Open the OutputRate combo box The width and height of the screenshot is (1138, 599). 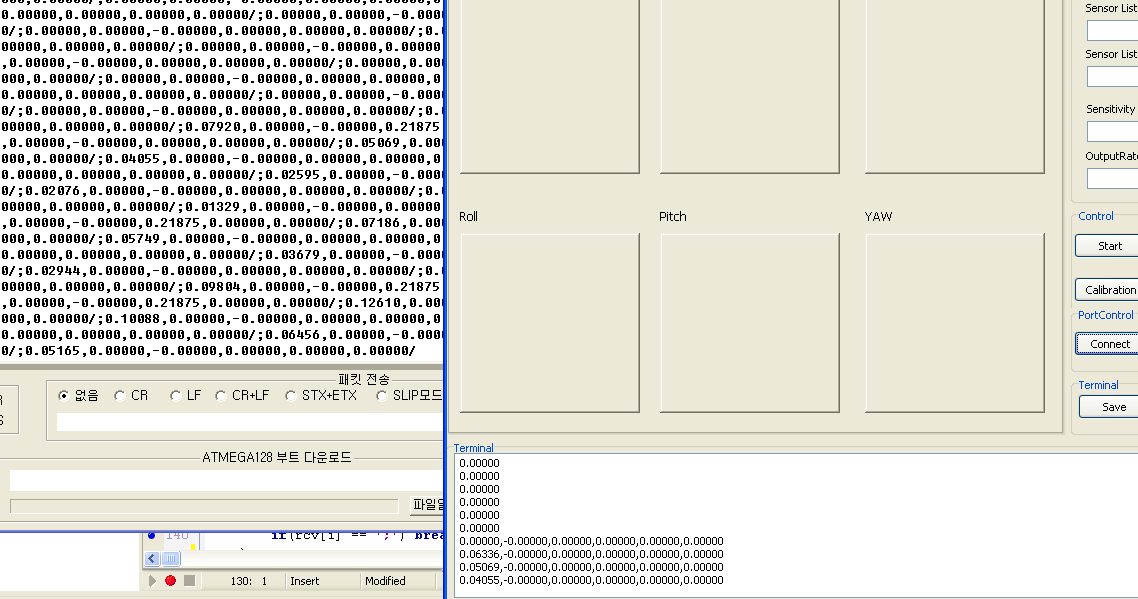pos(1112,178)
